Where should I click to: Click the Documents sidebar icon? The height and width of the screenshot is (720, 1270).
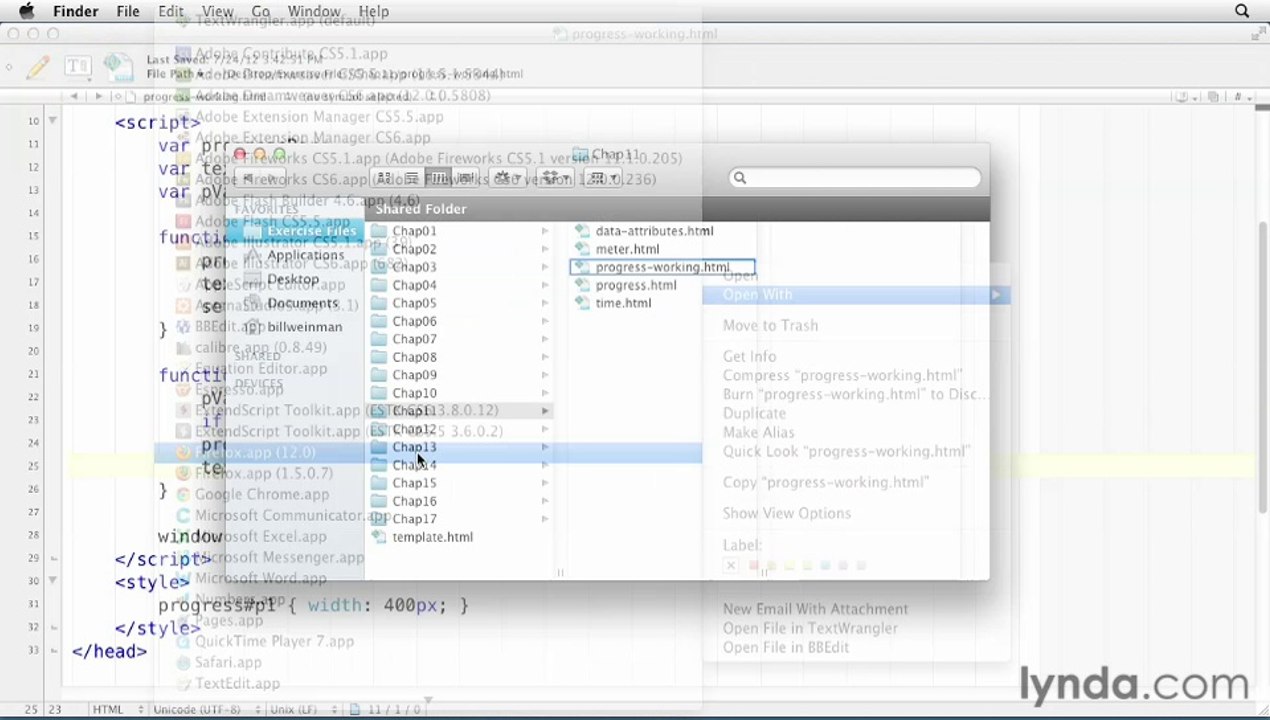click(252, 303)
